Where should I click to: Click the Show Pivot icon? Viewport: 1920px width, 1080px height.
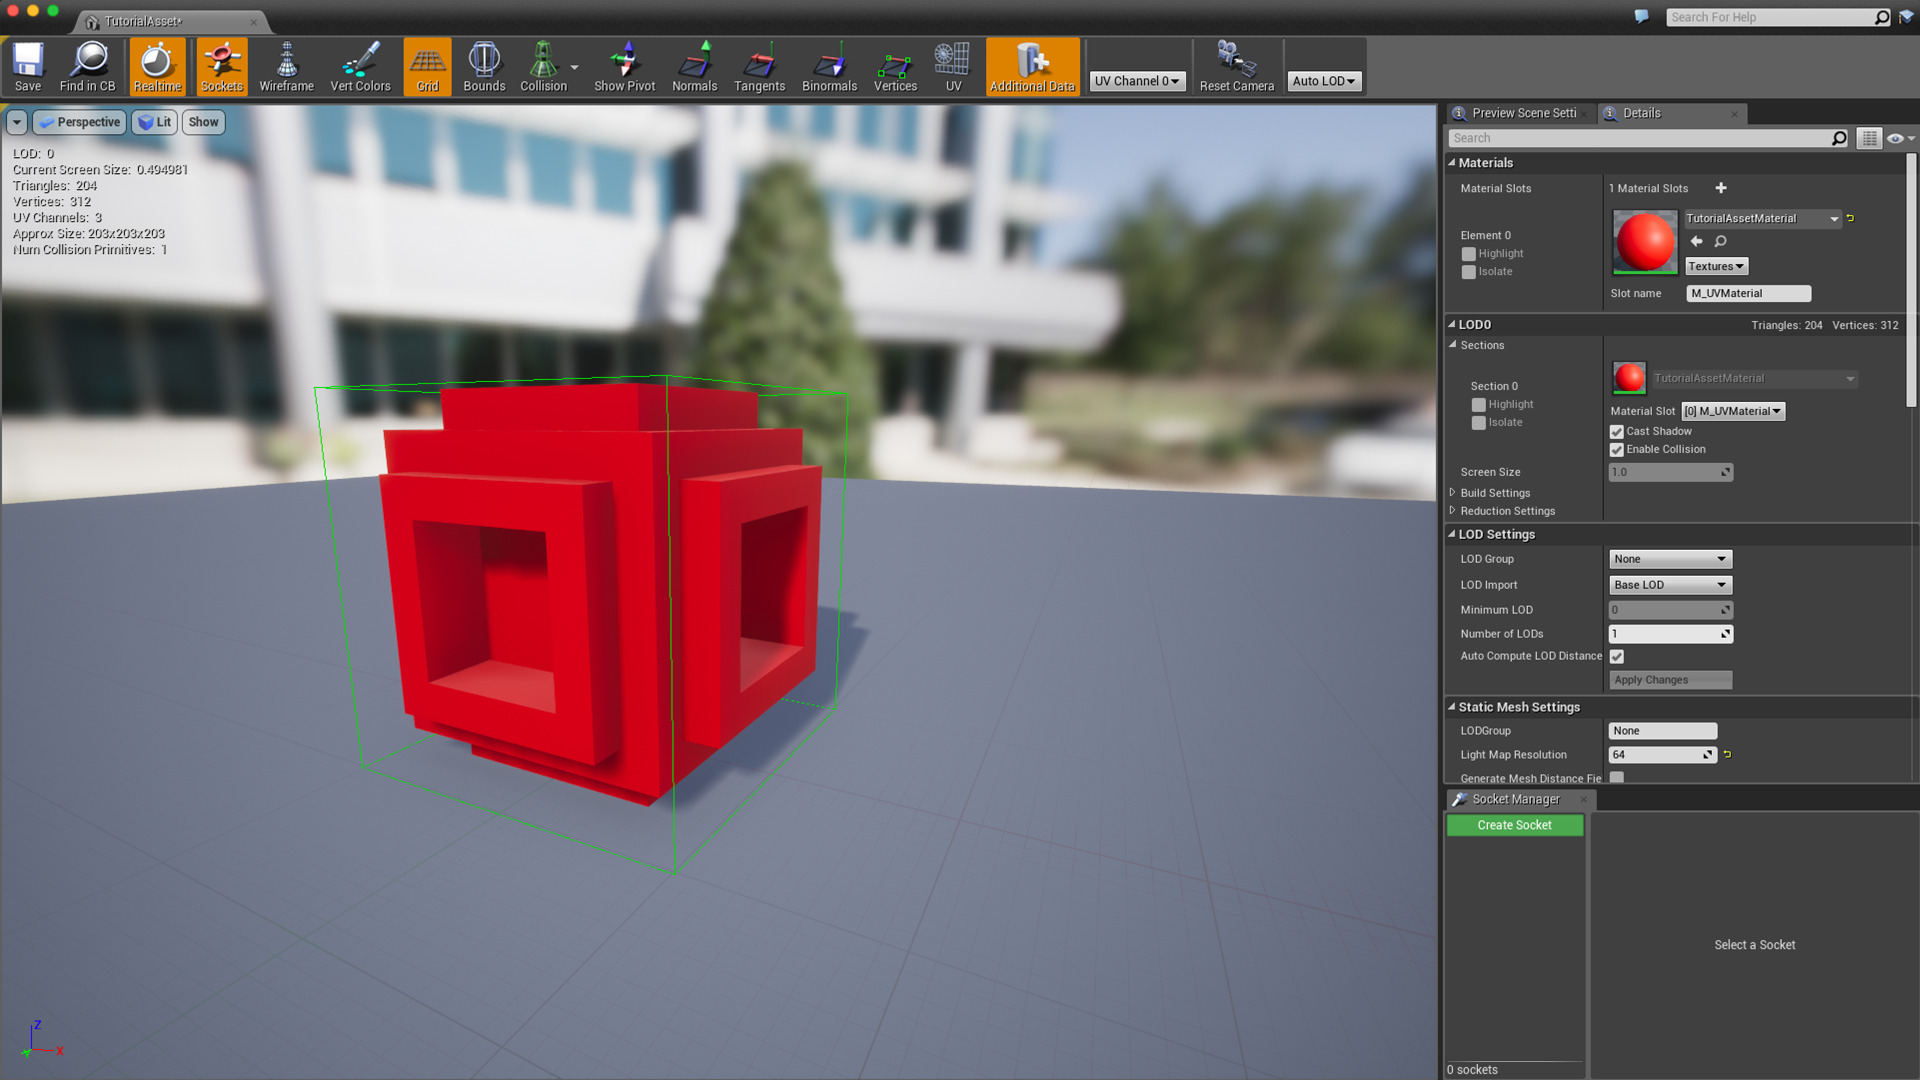pyautogui.click(x=623, y=66)
